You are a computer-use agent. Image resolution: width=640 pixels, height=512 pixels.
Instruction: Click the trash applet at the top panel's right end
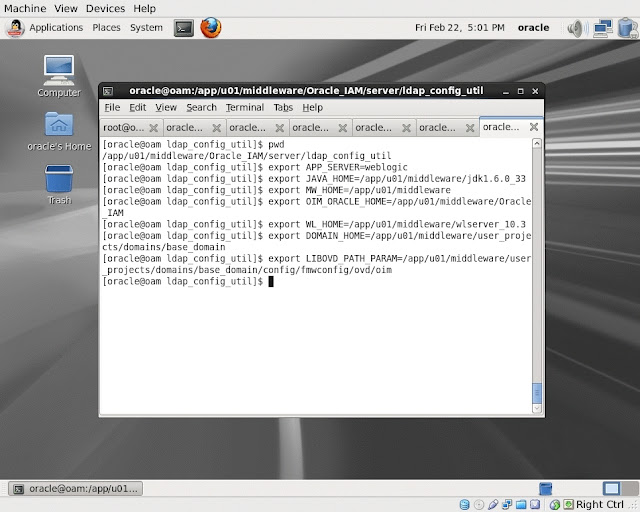point(628,28)
